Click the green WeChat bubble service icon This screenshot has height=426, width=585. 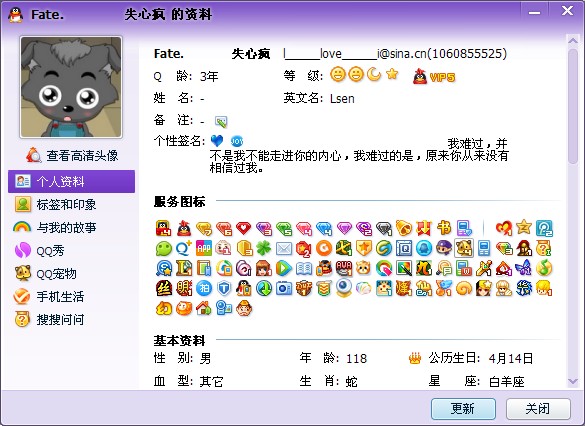164,248
